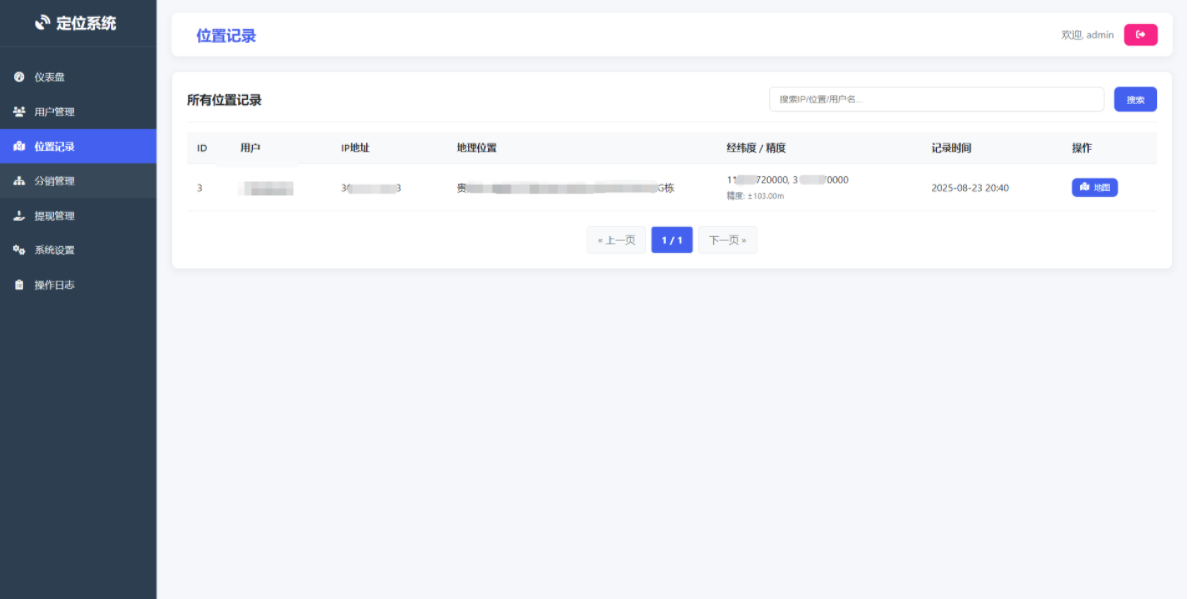The width and height of the screenshot is (1195, 599).
Task: Click the 精度: ±103.00m value
Action: [x=755, y=196]
